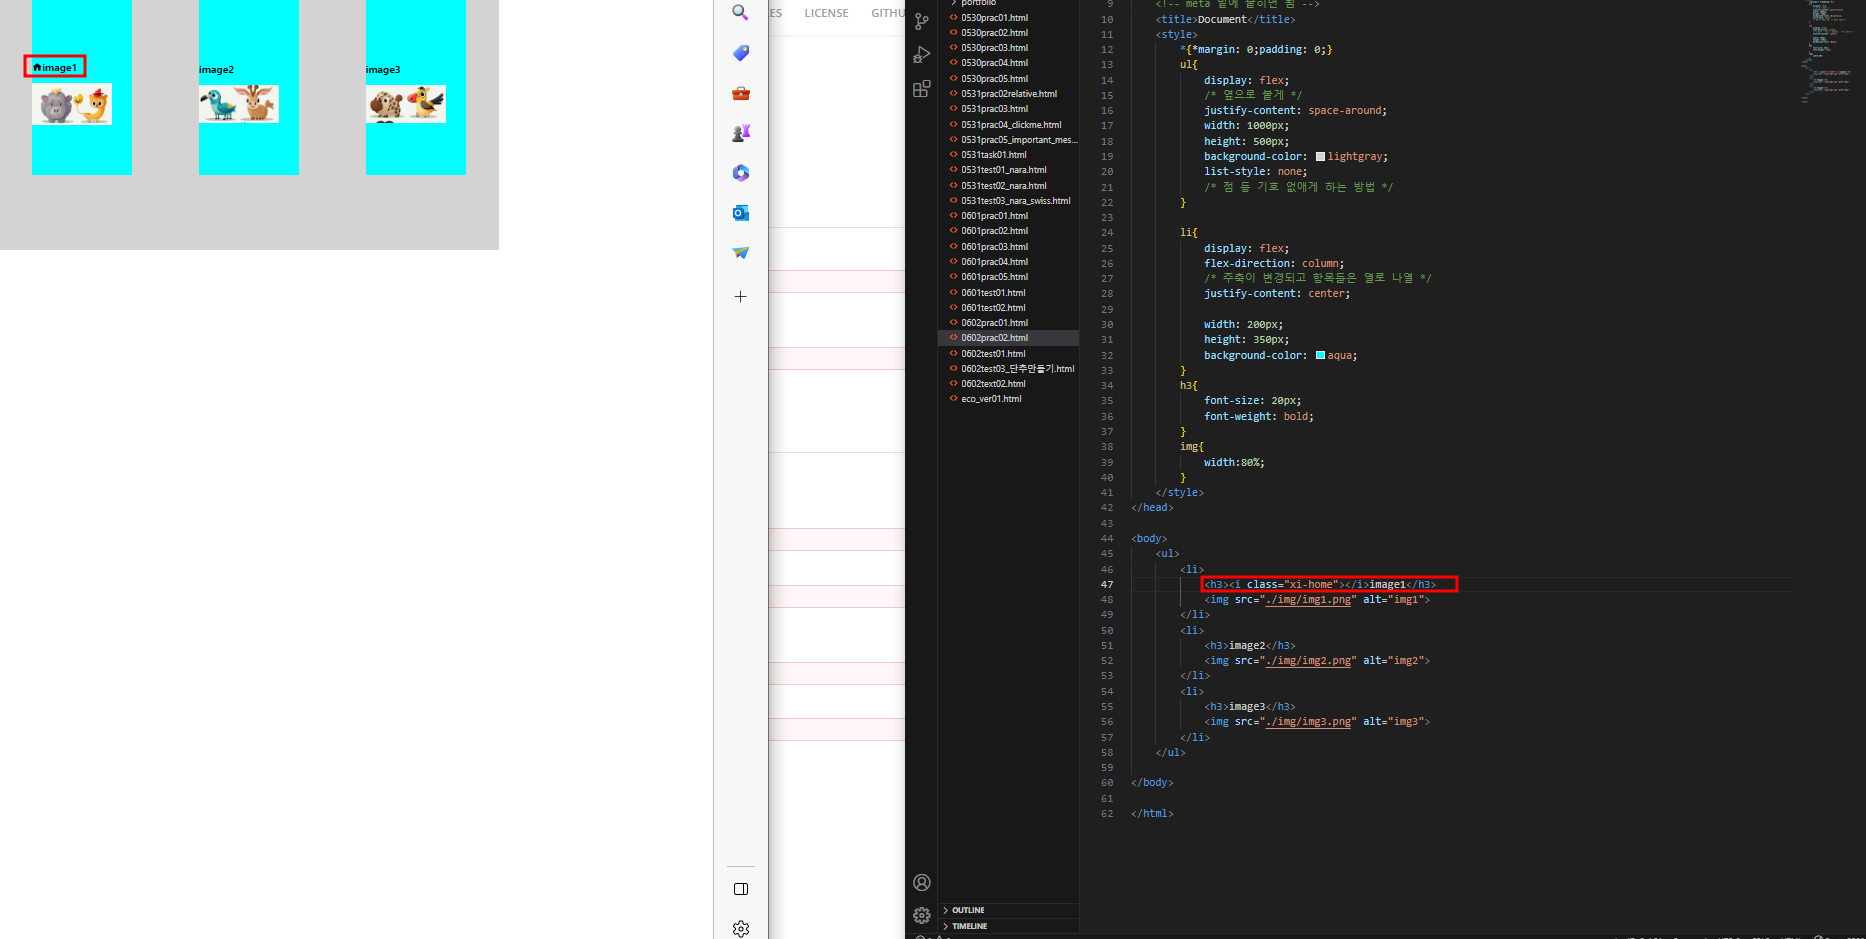The height and width of the screenshot is (939, 1866).
Task: Open file 0601prac02.html
Action: [x=994, y=231]
